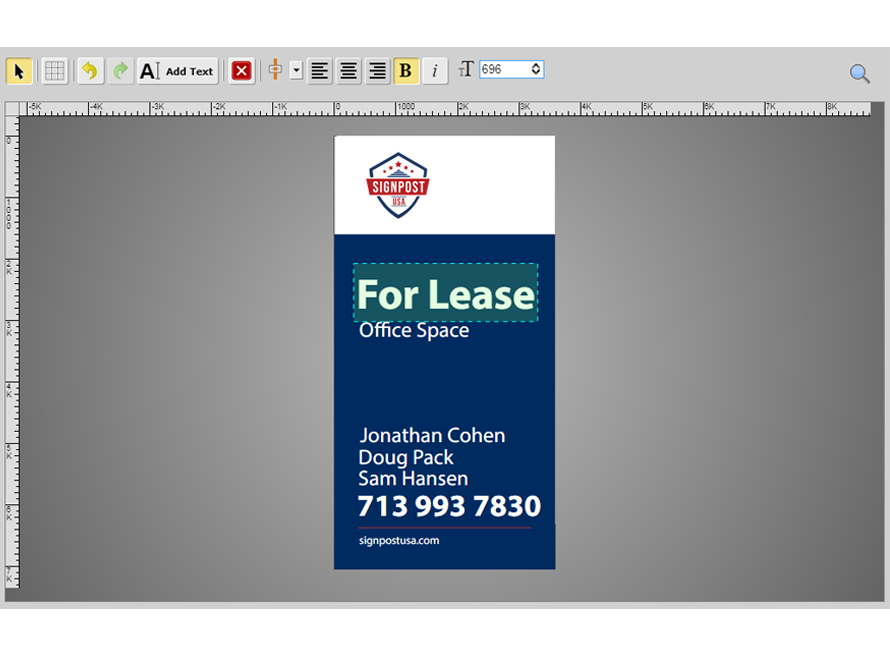Click the font size input field
Screen dimensions: 890x654
click(504, 69)
